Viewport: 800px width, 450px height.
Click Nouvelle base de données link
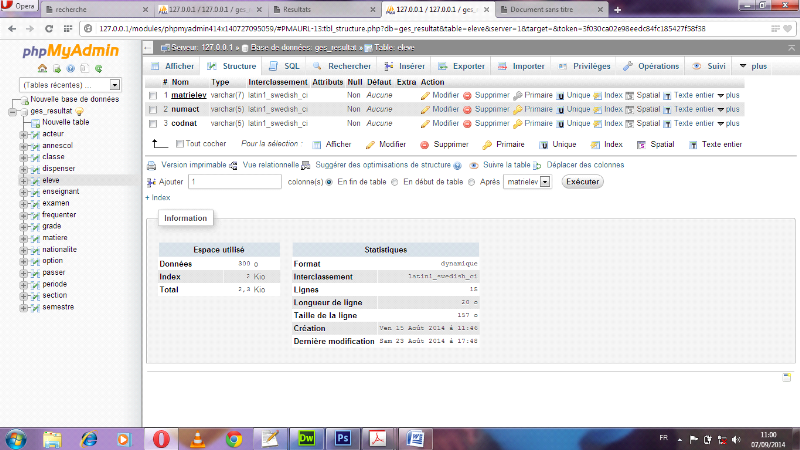[x=74, y=99]
